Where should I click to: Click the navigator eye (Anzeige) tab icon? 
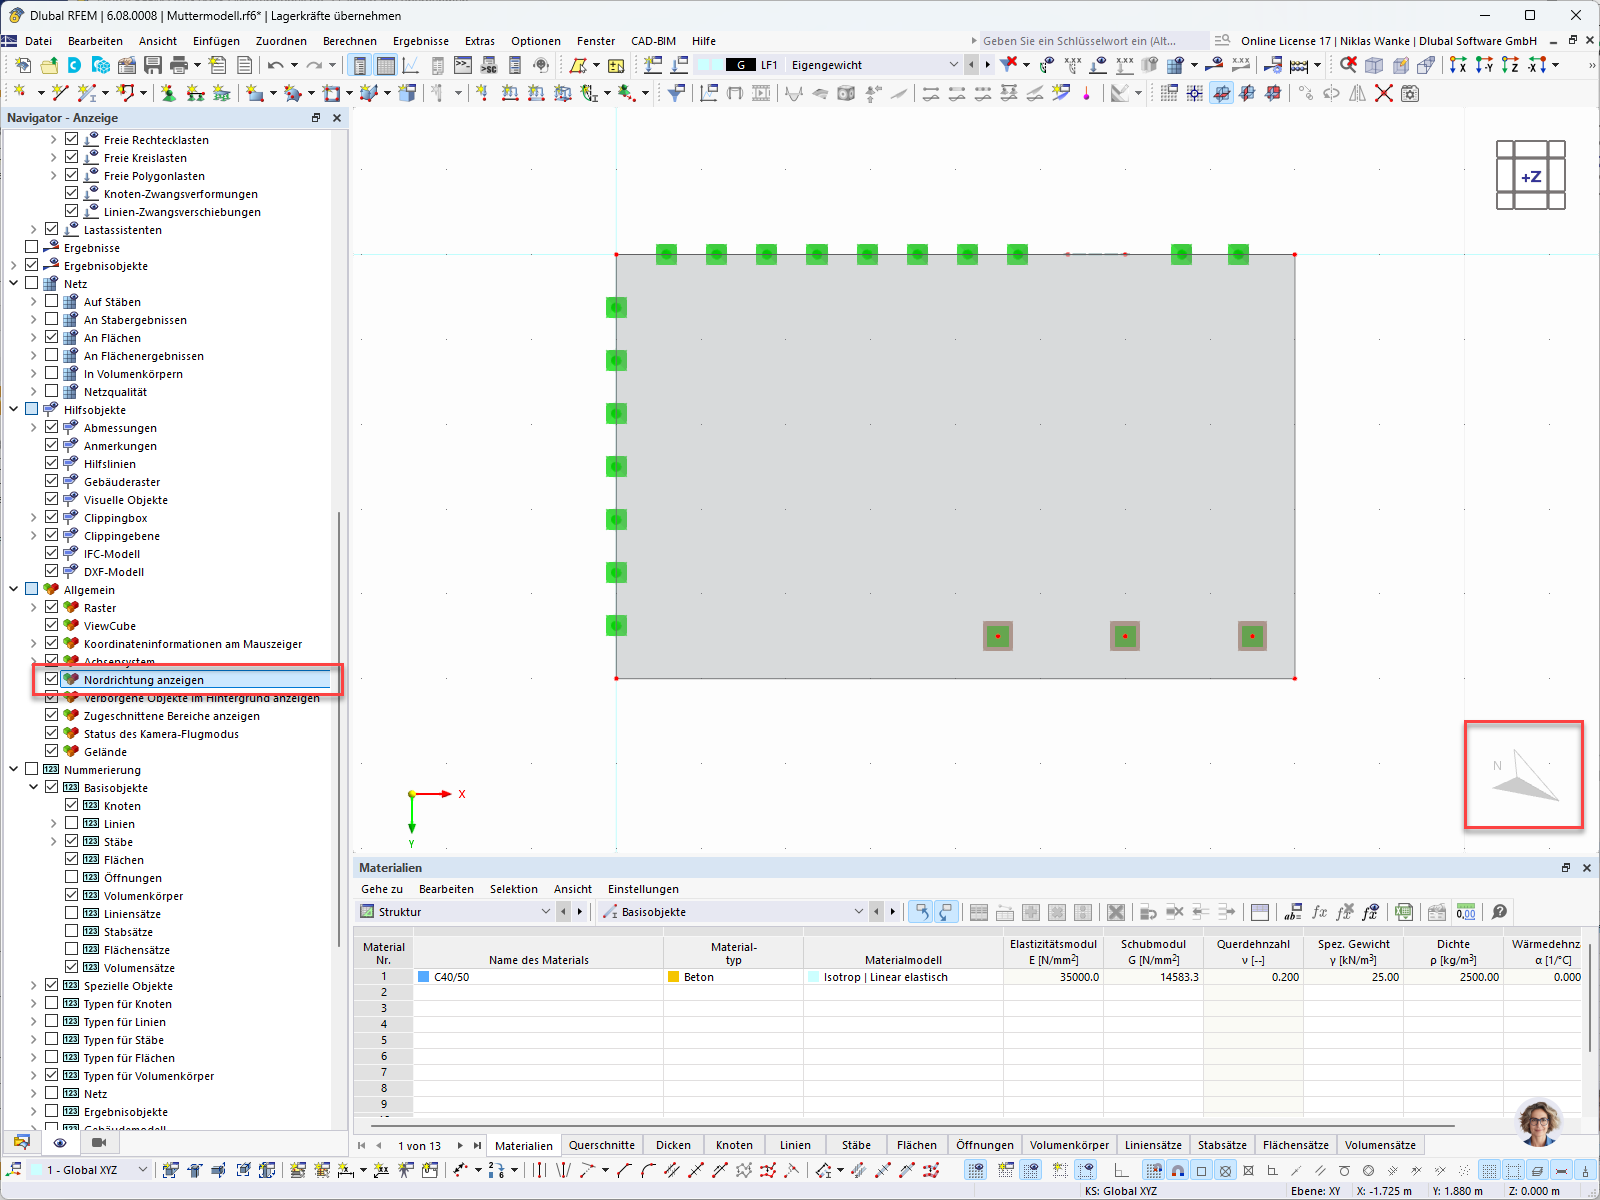tap(60, 1142)
